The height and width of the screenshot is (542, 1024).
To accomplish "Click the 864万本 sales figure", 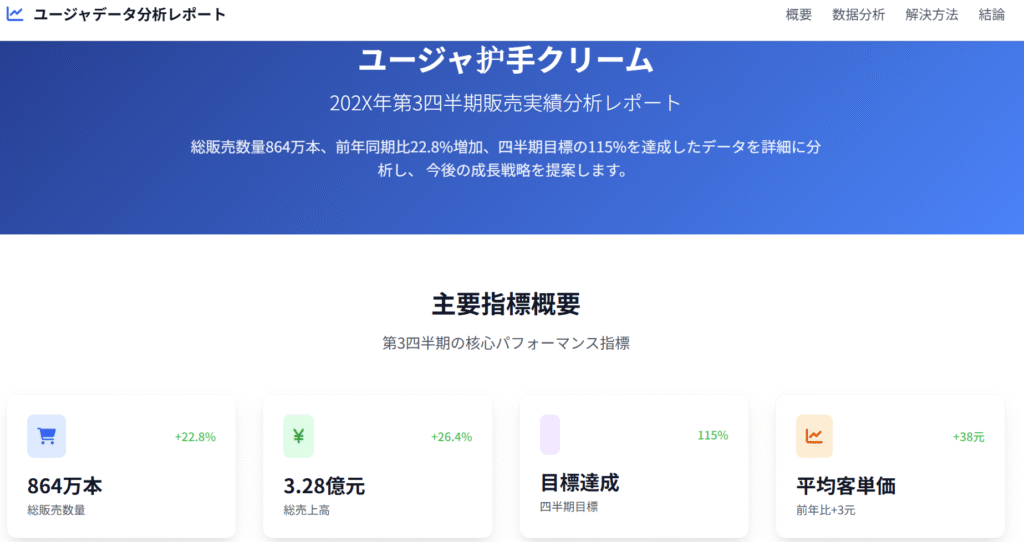I will pyautogui.click(x=65, y=487).
